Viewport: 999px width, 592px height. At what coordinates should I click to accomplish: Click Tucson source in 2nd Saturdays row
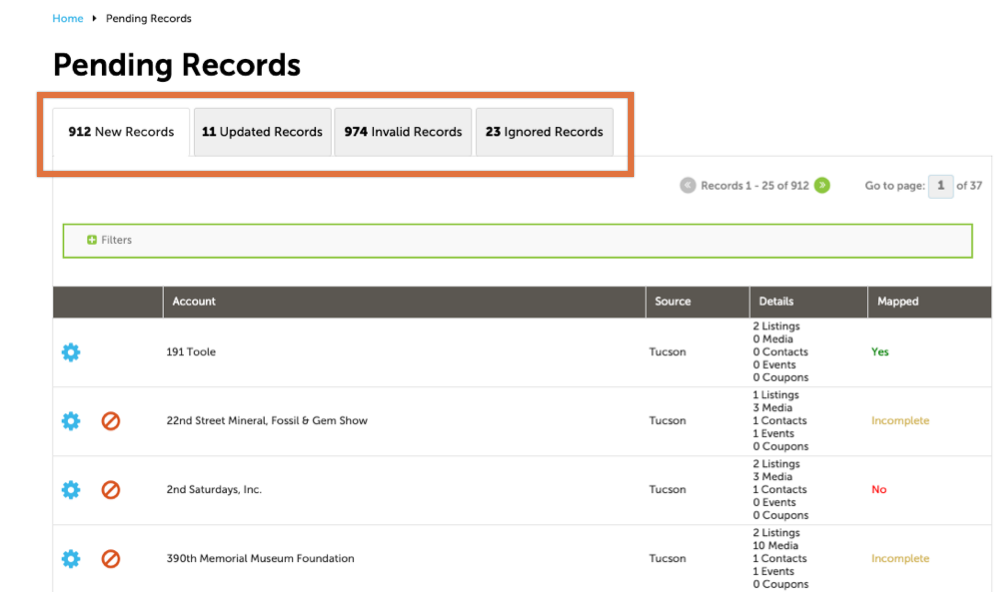(668, 489)
